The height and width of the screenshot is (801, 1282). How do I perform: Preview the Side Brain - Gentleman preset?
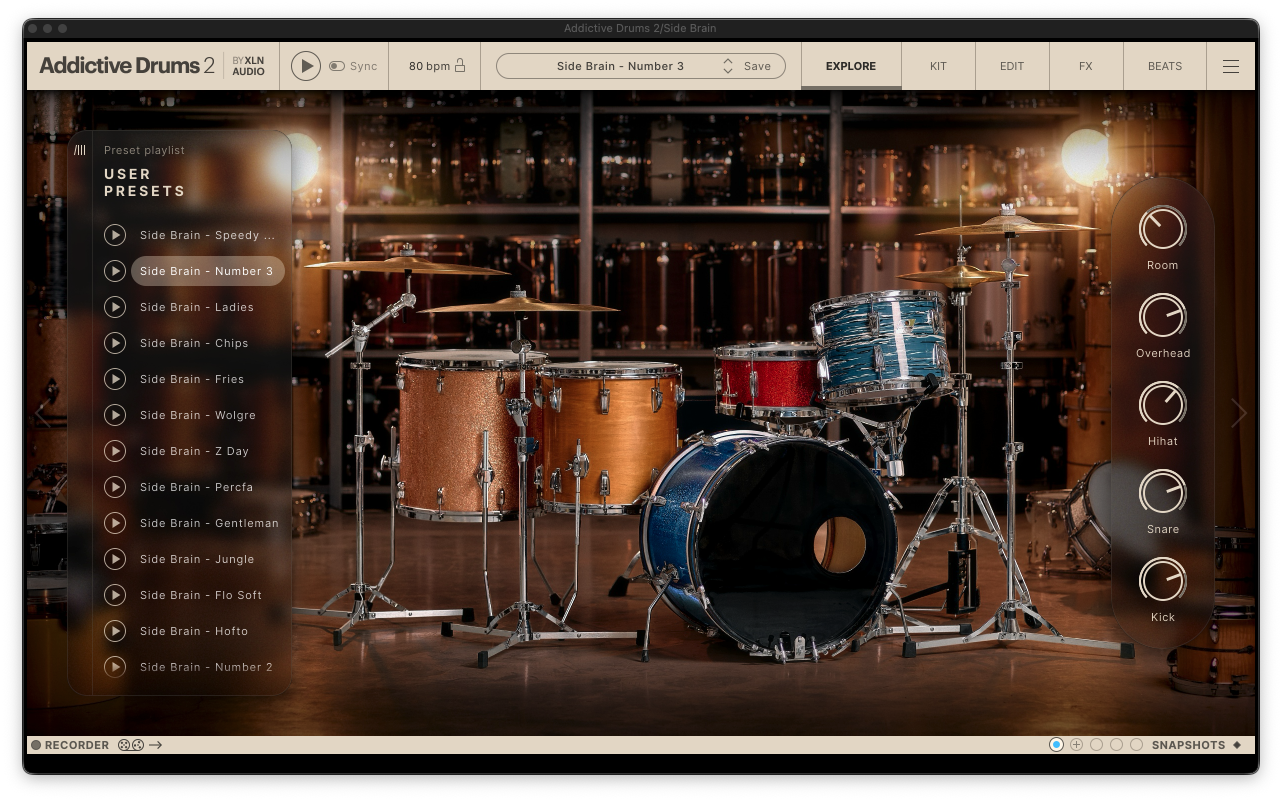(x=115, y=523)
